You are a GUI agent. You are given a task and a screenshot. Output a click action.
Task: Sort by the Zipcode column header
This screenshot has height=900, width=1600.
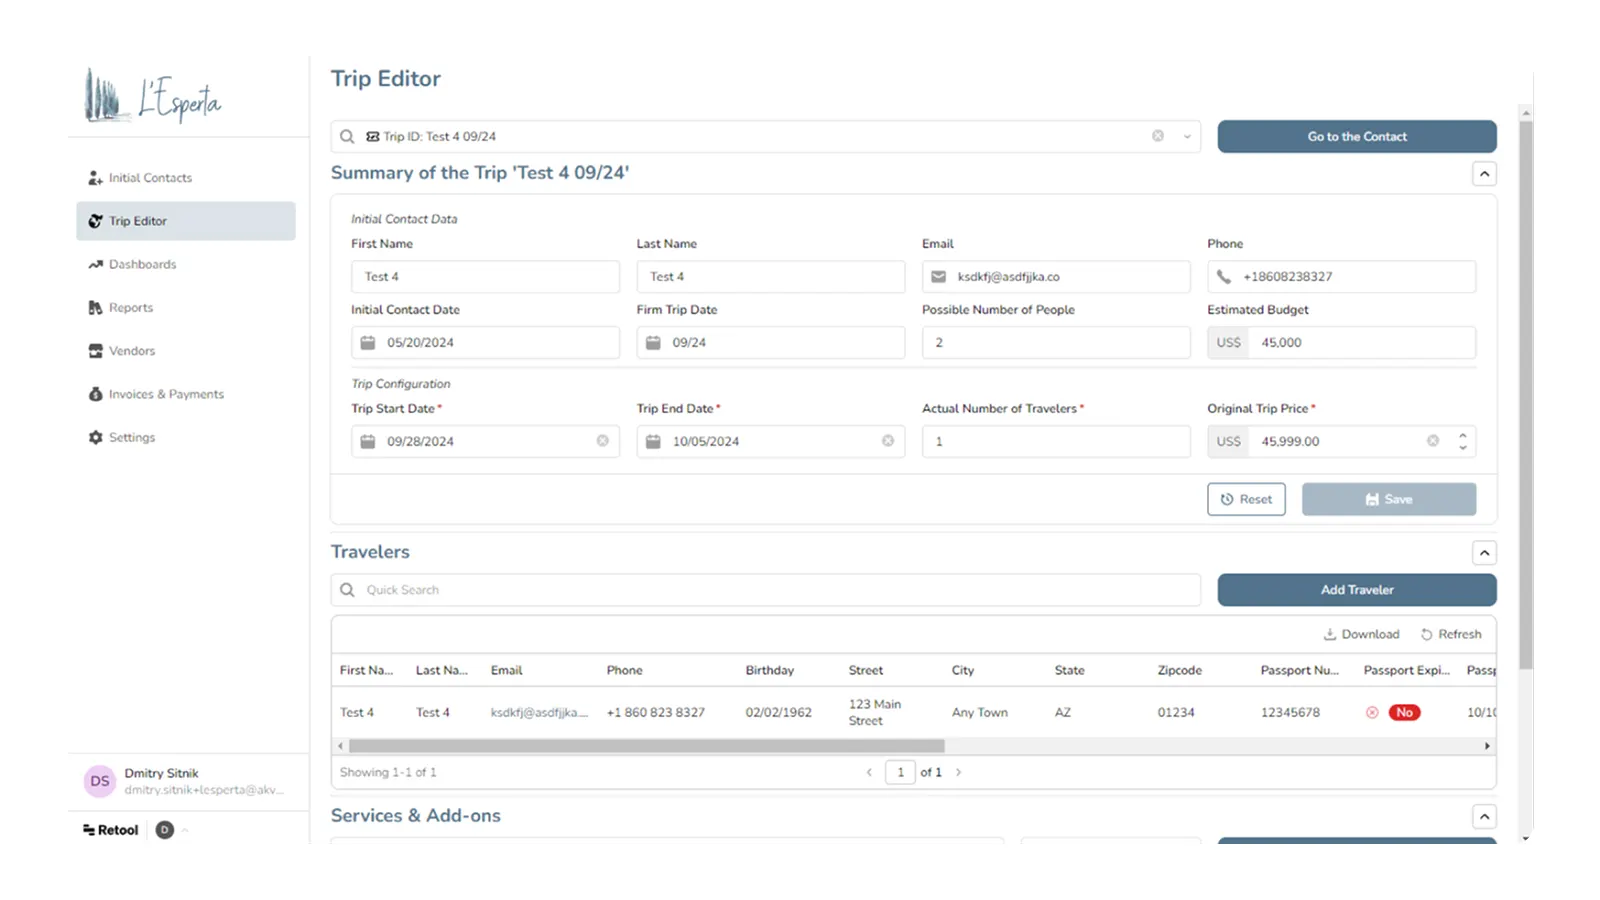point(1179,670)
